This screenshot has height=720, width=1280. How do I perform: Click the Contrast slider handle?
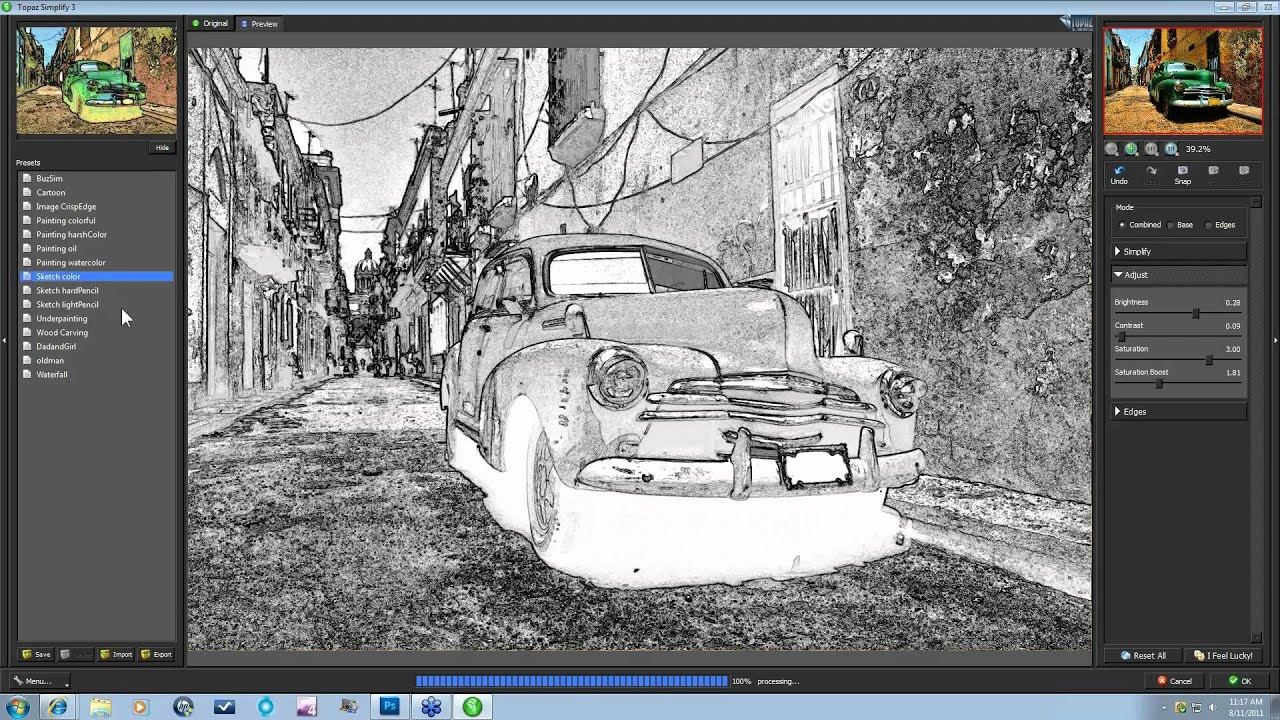pyautogui.click(x=1121, y=337)
